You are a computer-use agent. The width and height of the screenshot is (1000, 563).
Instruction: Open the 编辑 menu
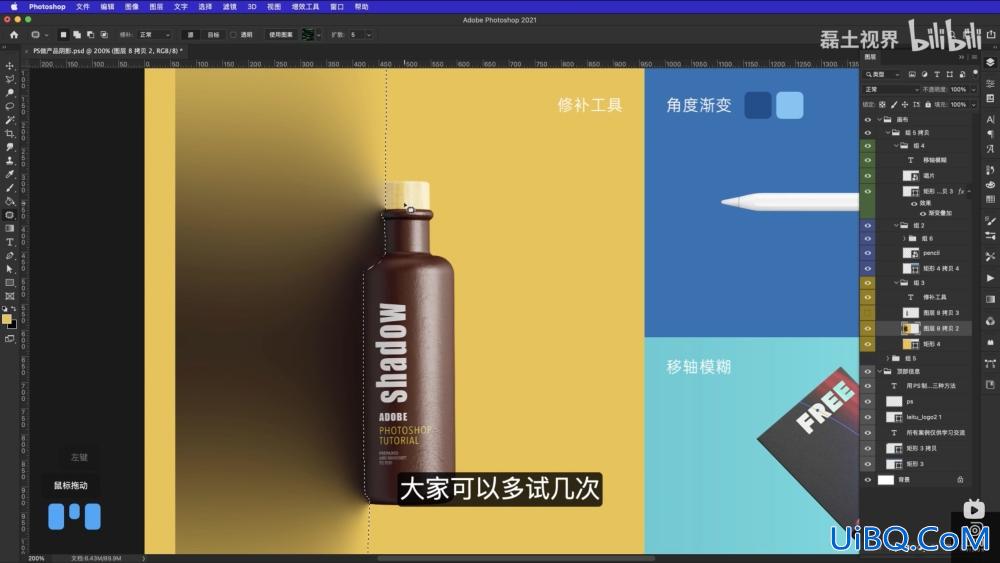(x=107, y=6)
